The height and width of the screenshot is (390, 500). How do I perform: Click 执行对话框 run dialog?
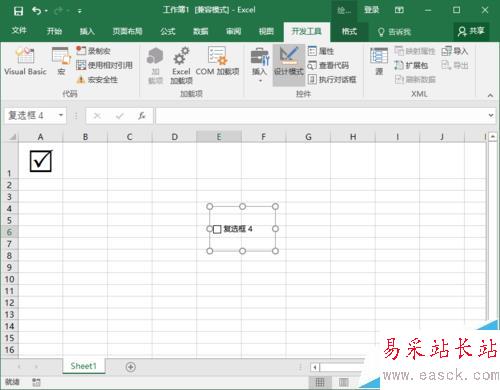click(332, 79)
